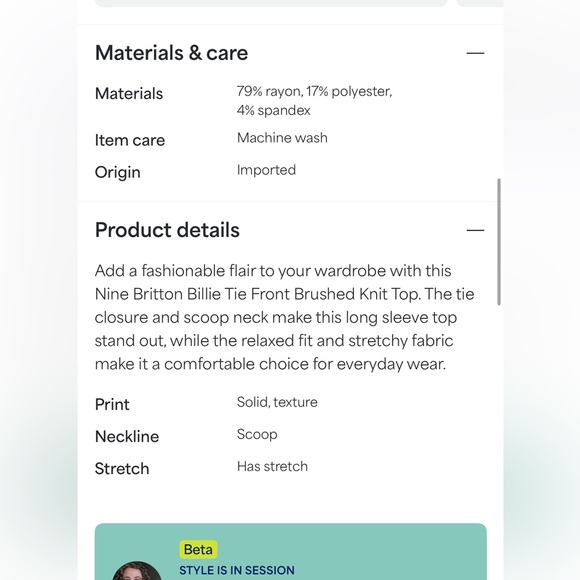Select the Scoop neckline value
The image size is (580, 580).
tap(257, 434)
